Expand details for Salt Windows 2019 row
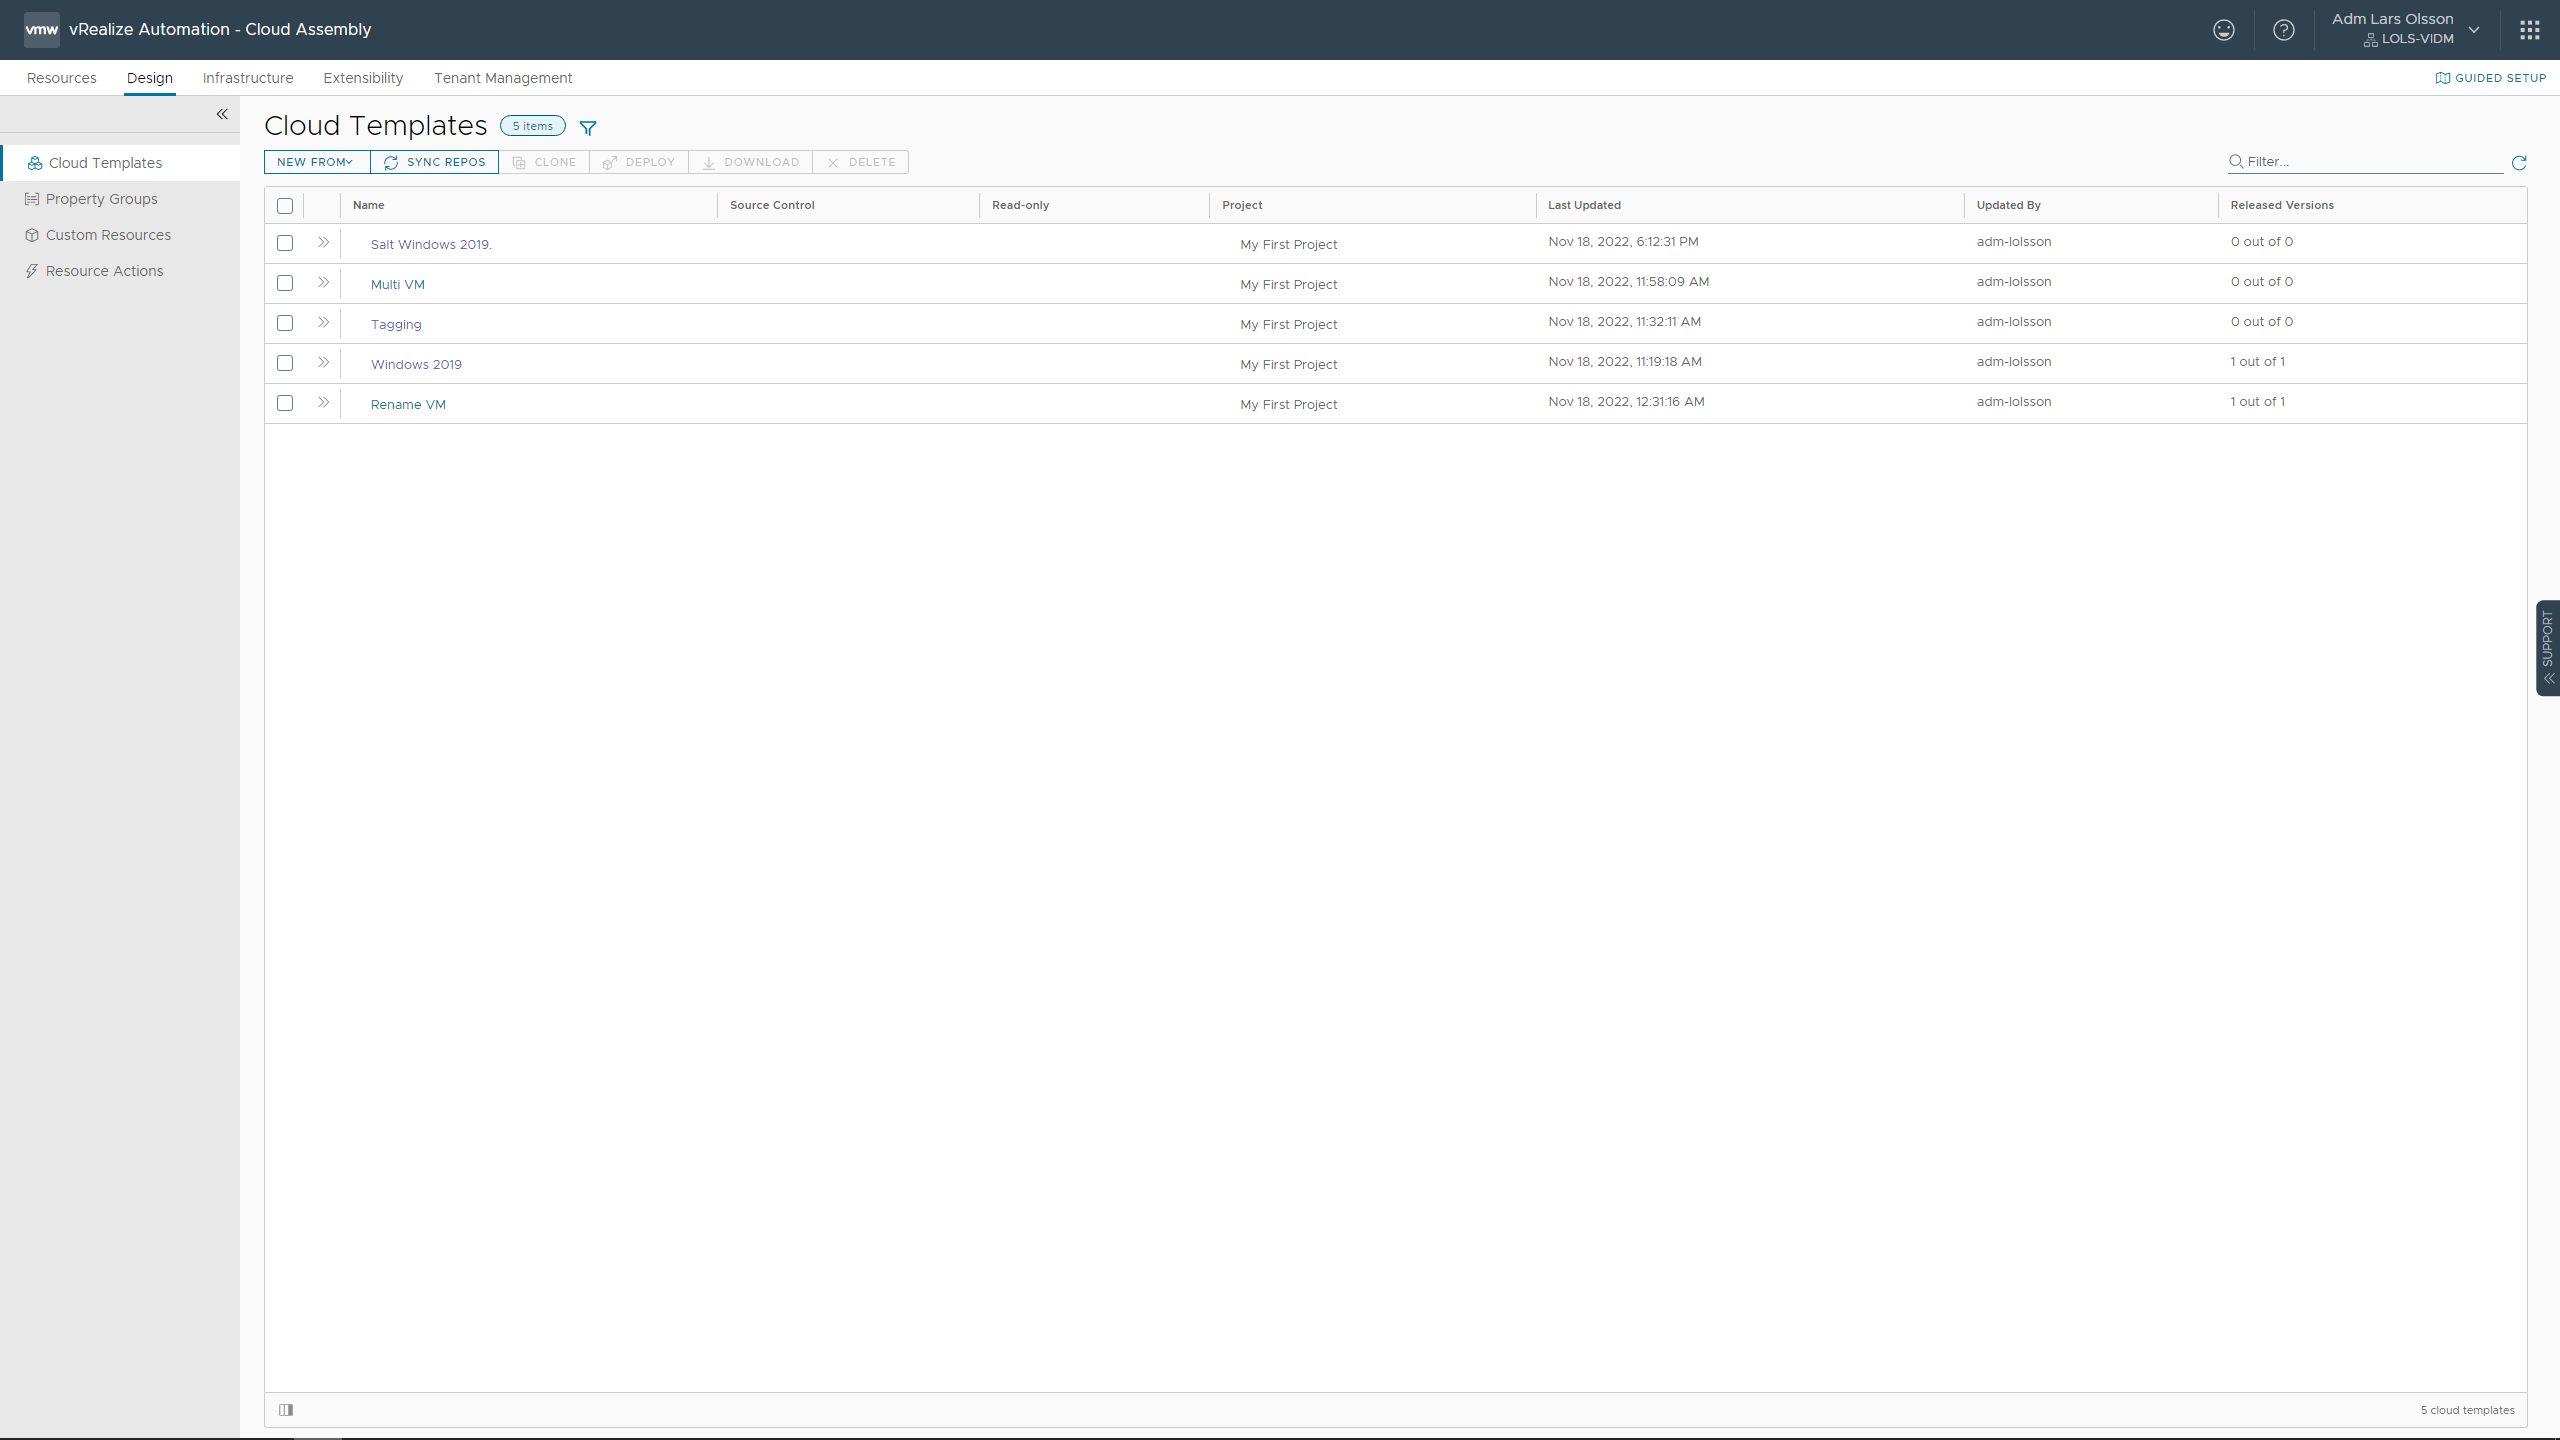 323,242
